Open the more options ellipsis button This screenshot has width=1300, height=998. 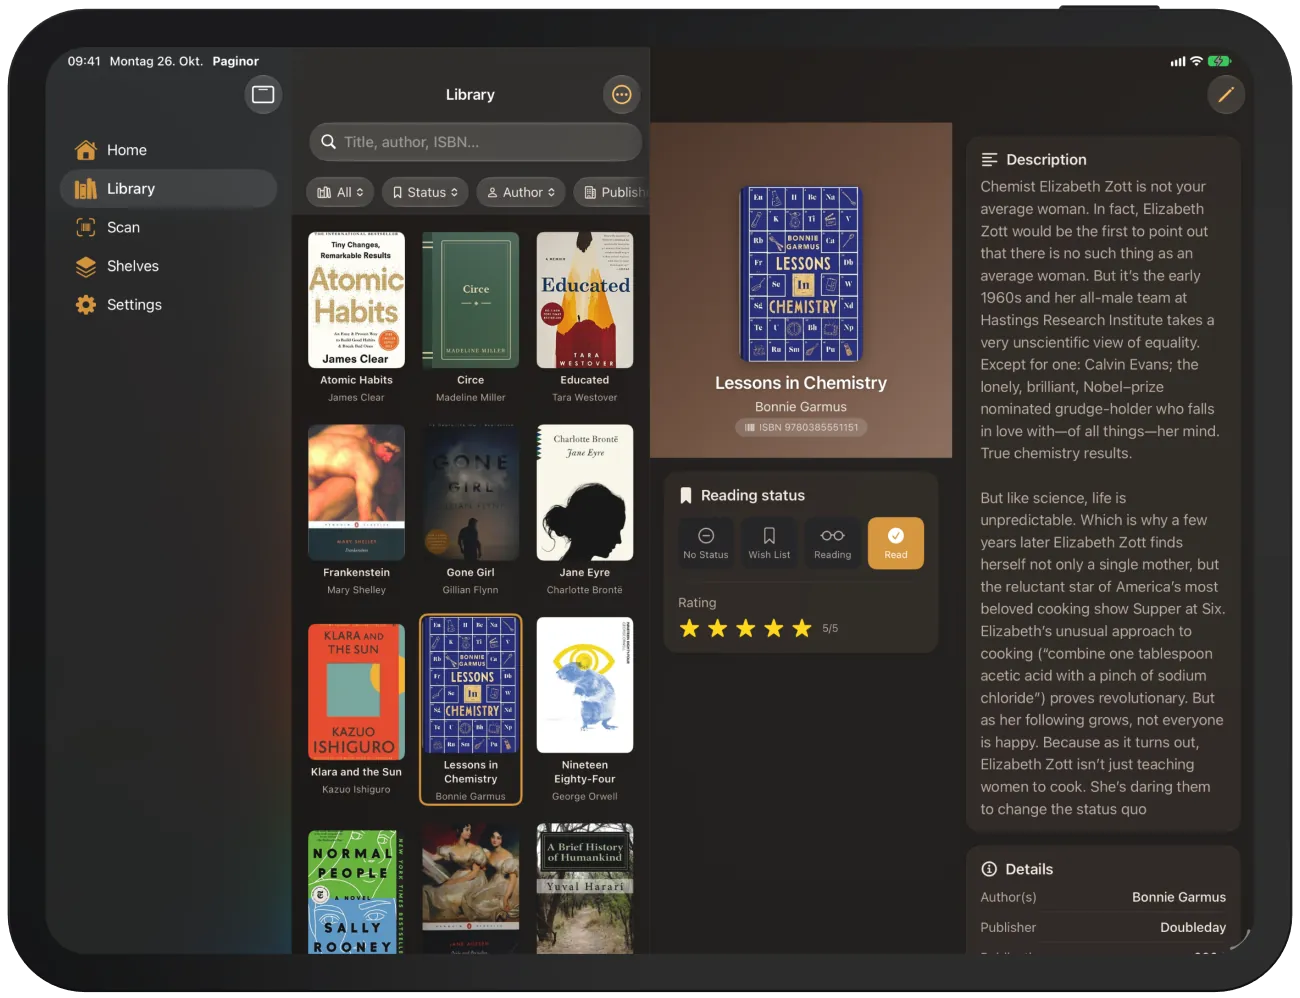622,95
